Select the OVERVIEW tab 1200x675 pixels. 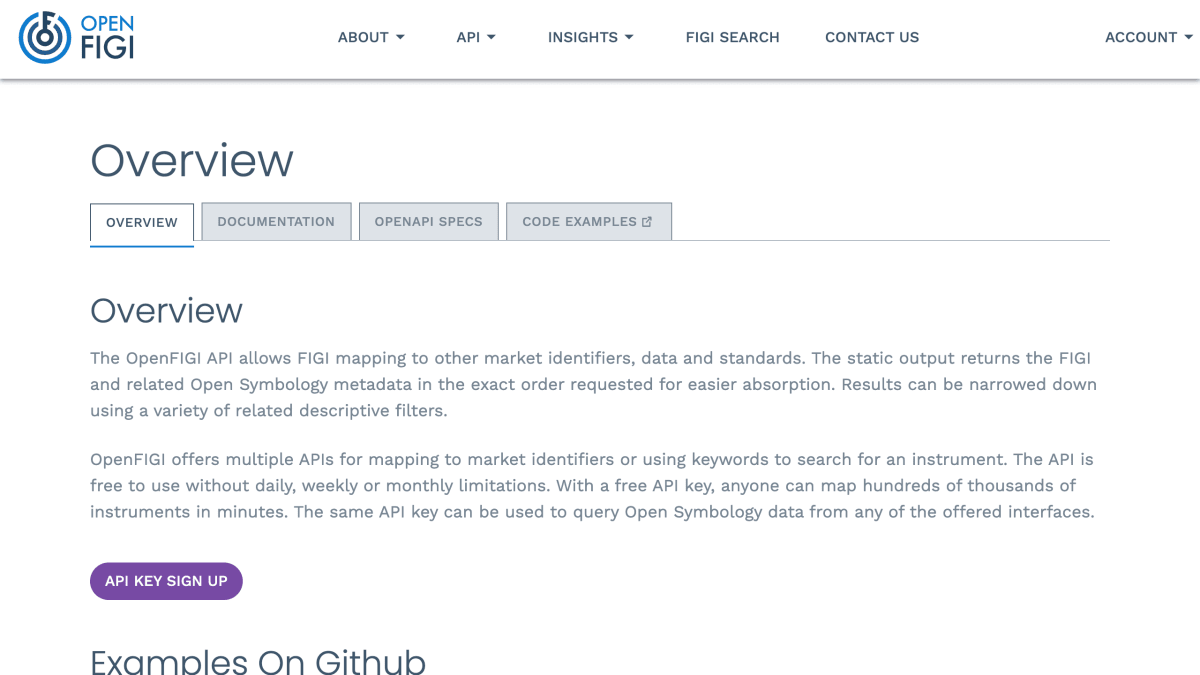click(x=142, y=223)
